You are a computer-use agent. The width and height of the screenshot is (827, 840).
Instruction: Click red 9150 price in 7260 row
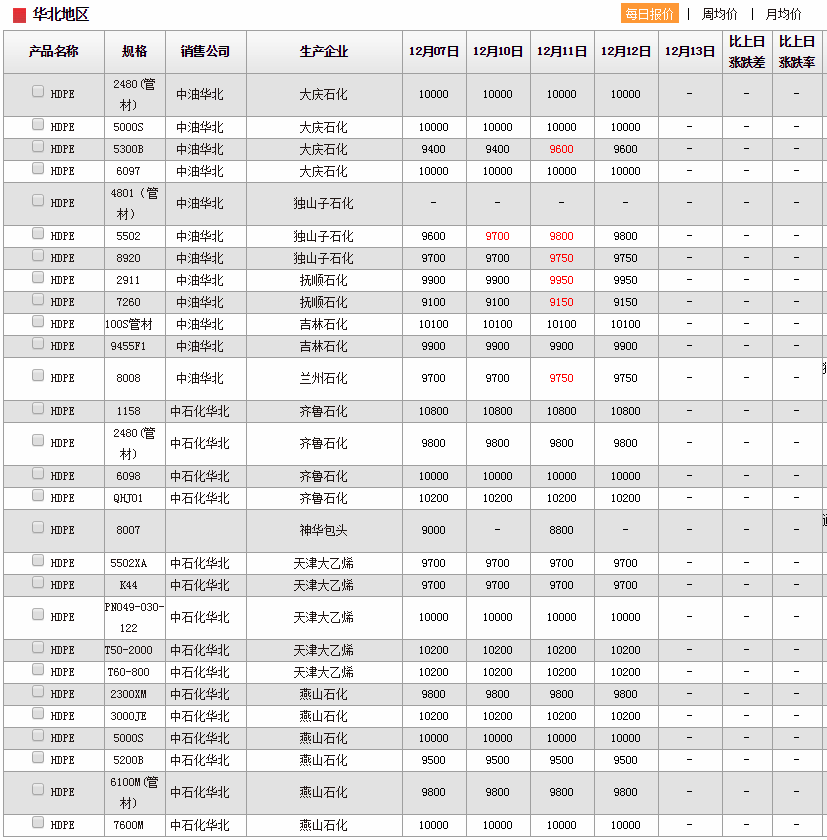point(561,302)
